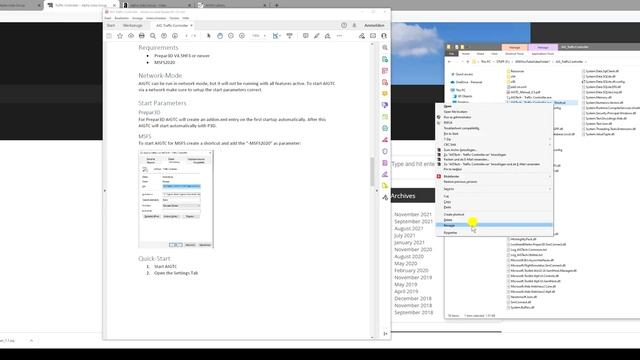Click the cloud upload icon in Acrobat toolbar
Viewport: 640px width, 360px height.
[x=131, y=36]
